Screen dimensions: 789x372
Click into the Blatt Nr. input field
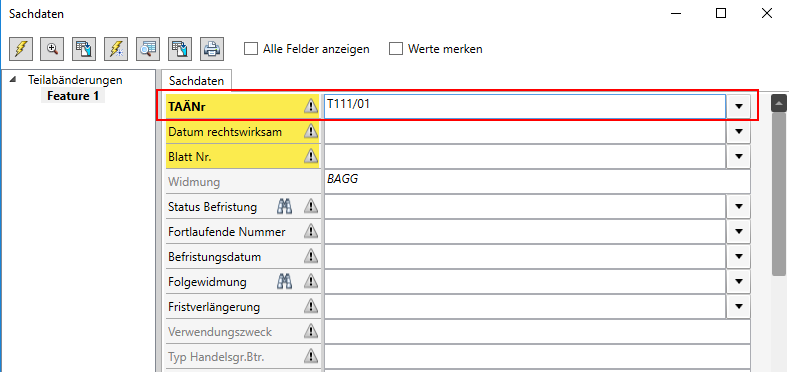(x=525, y=157)
